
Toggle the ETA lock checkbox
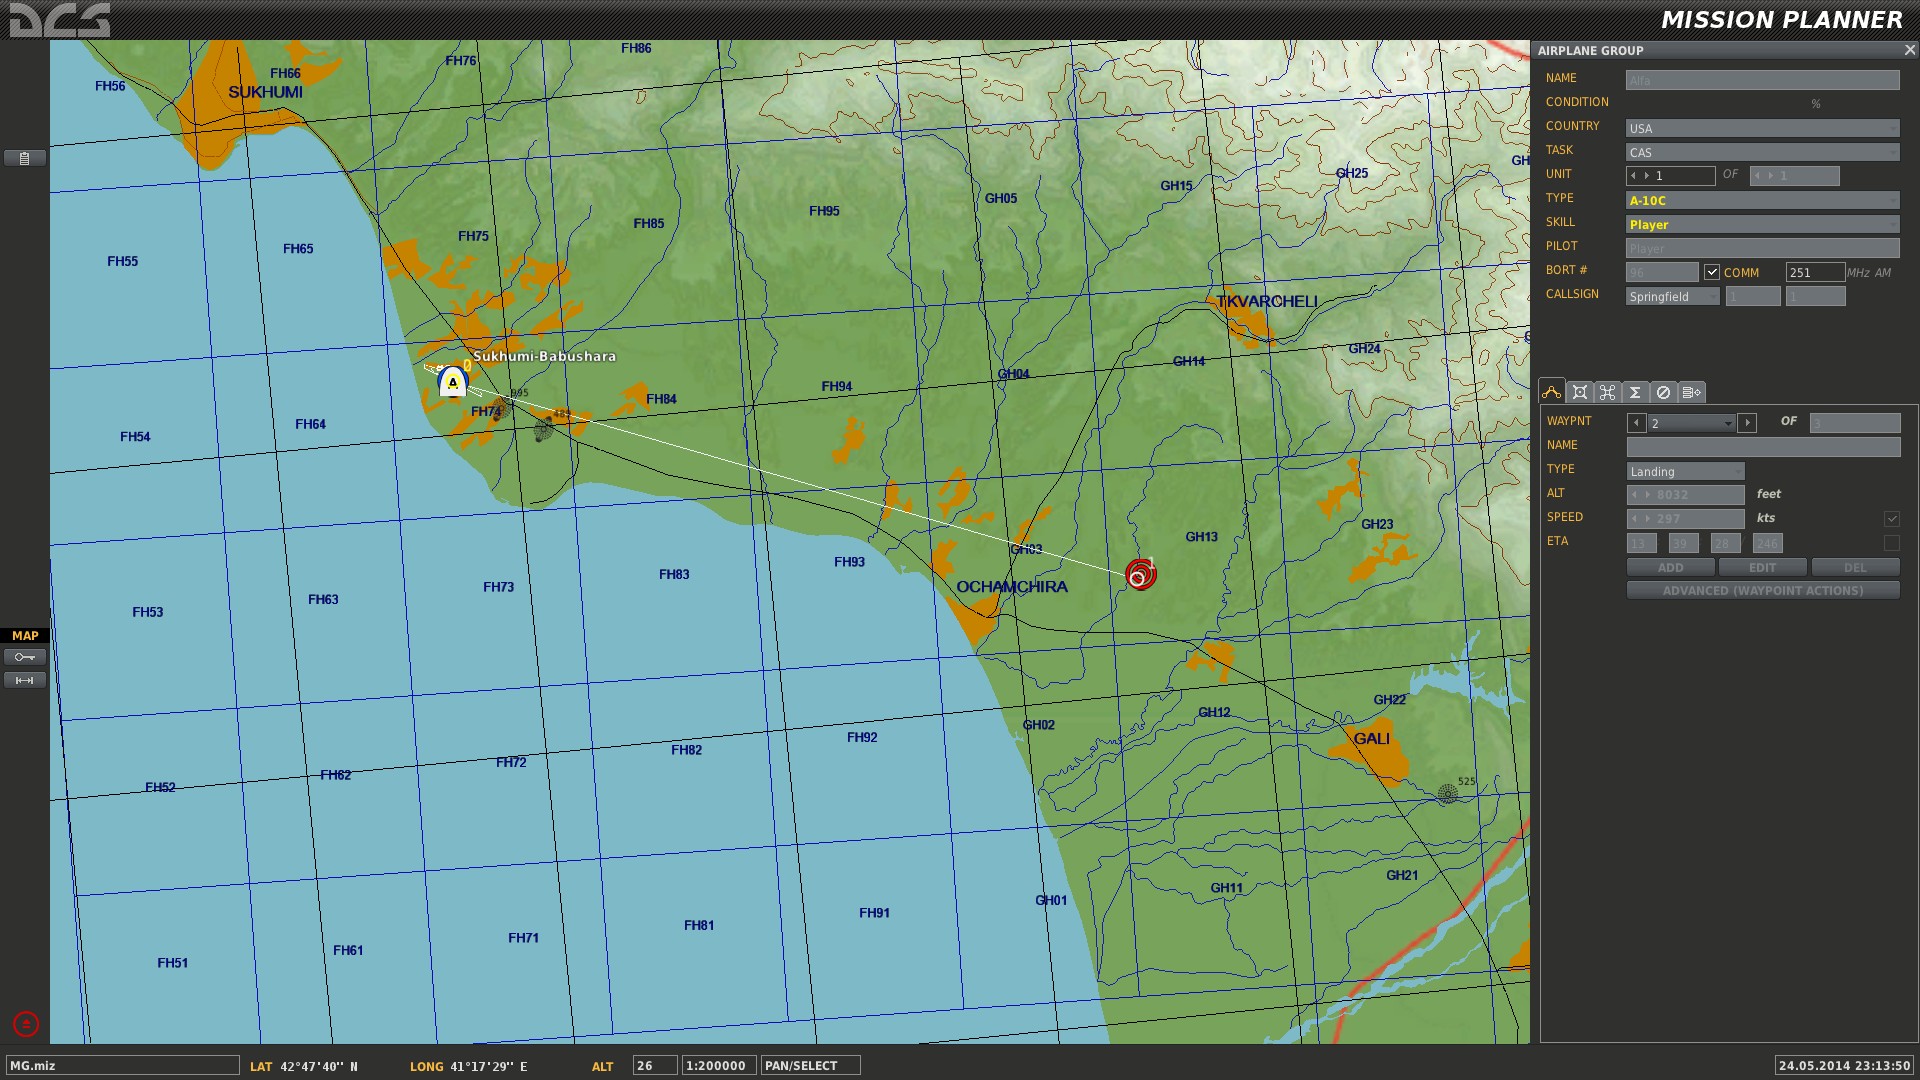1892,543
